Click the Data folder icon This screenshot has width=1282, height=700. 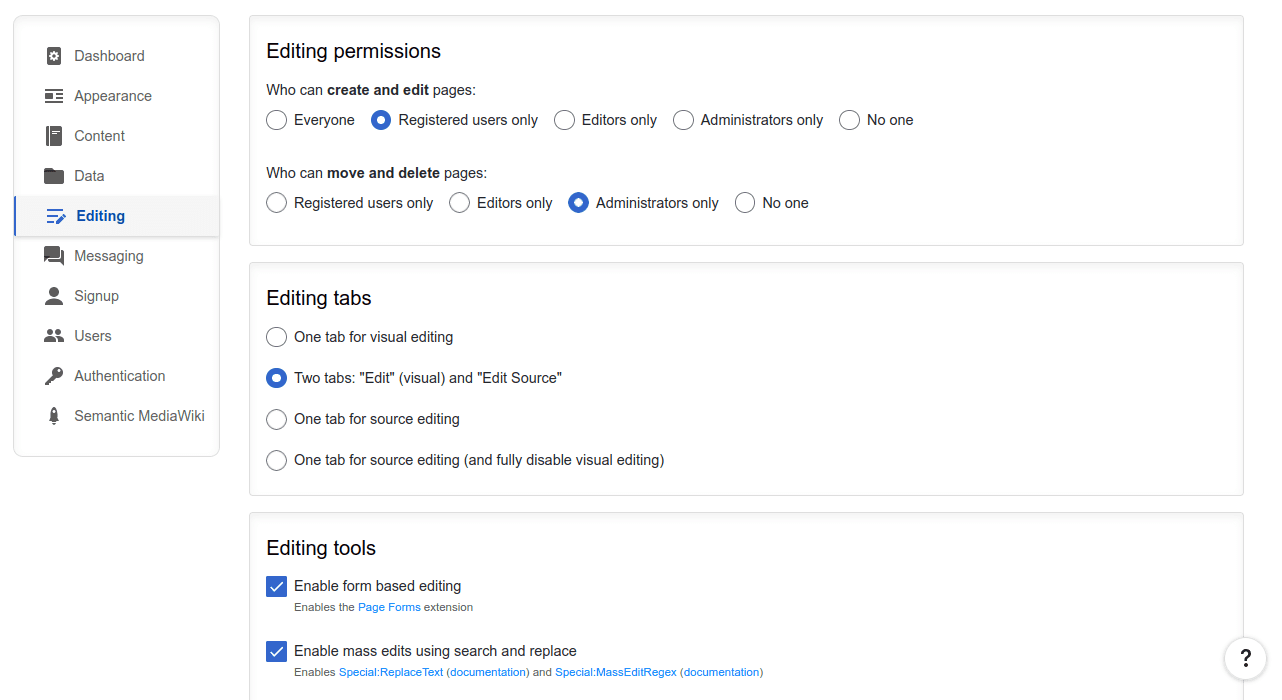tap(53, 175)
